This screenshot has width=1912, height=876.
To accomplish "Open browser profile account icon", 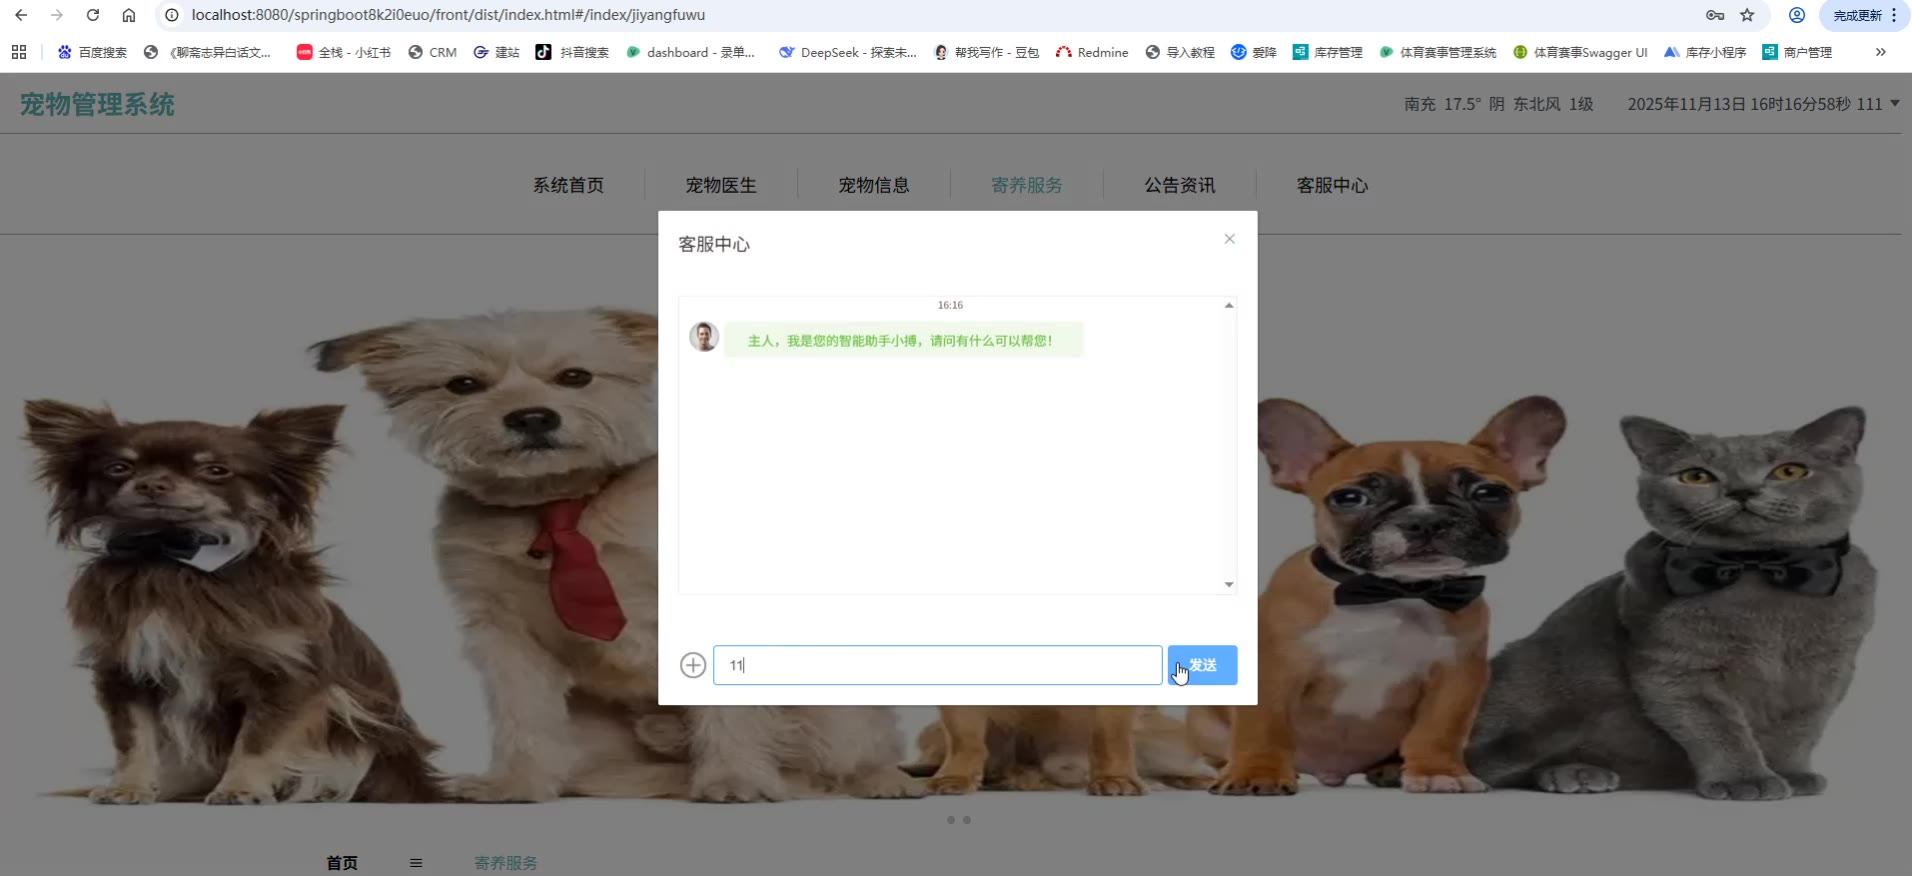I will [1797, 15].
